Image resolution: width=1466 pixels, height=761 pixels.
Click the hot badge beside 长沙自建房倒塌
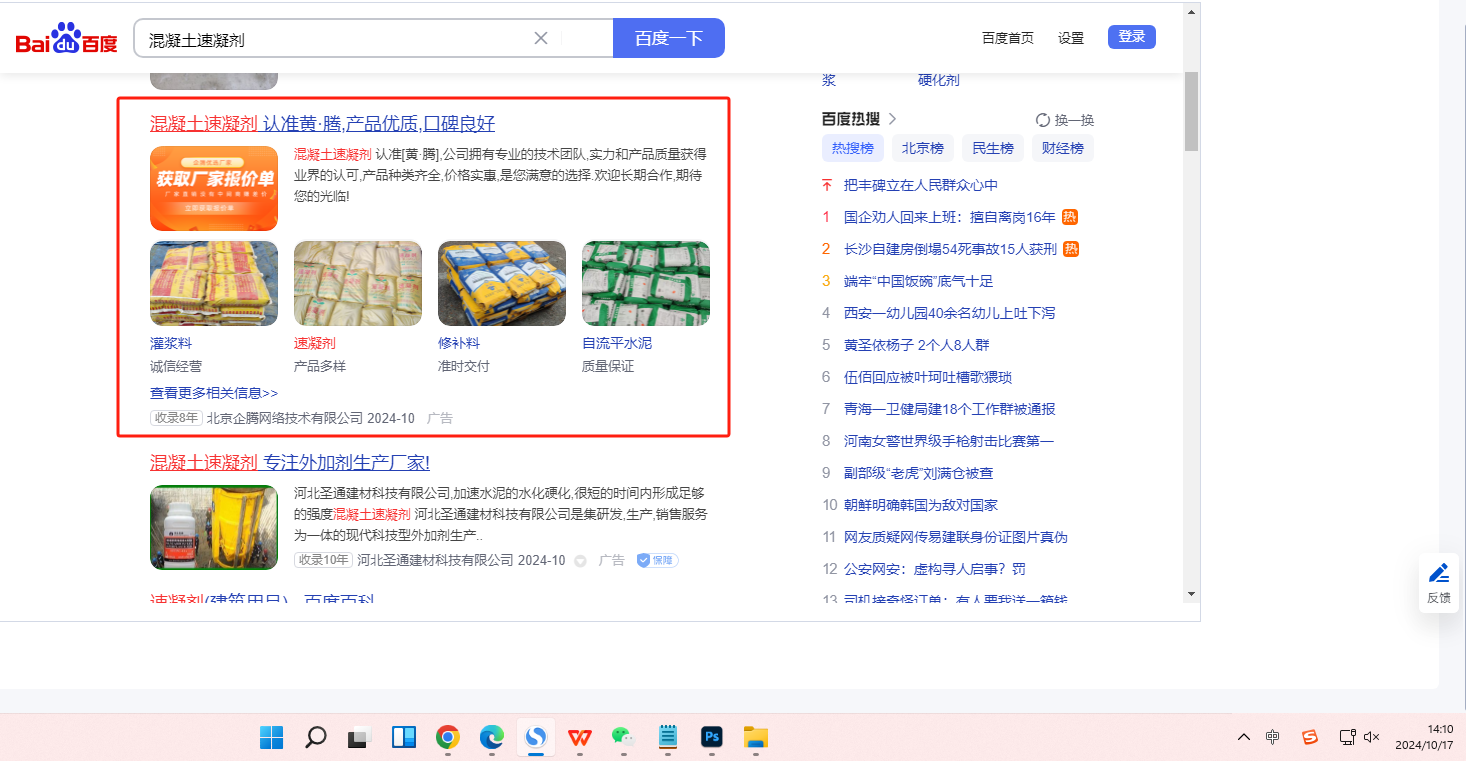pos(1071,249)
